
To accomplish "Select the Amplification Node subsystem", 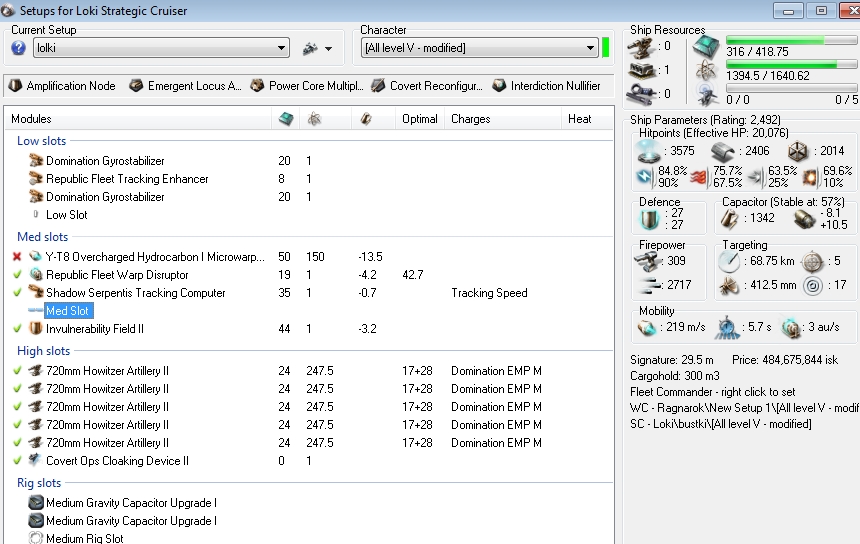I will click(62, 86).
